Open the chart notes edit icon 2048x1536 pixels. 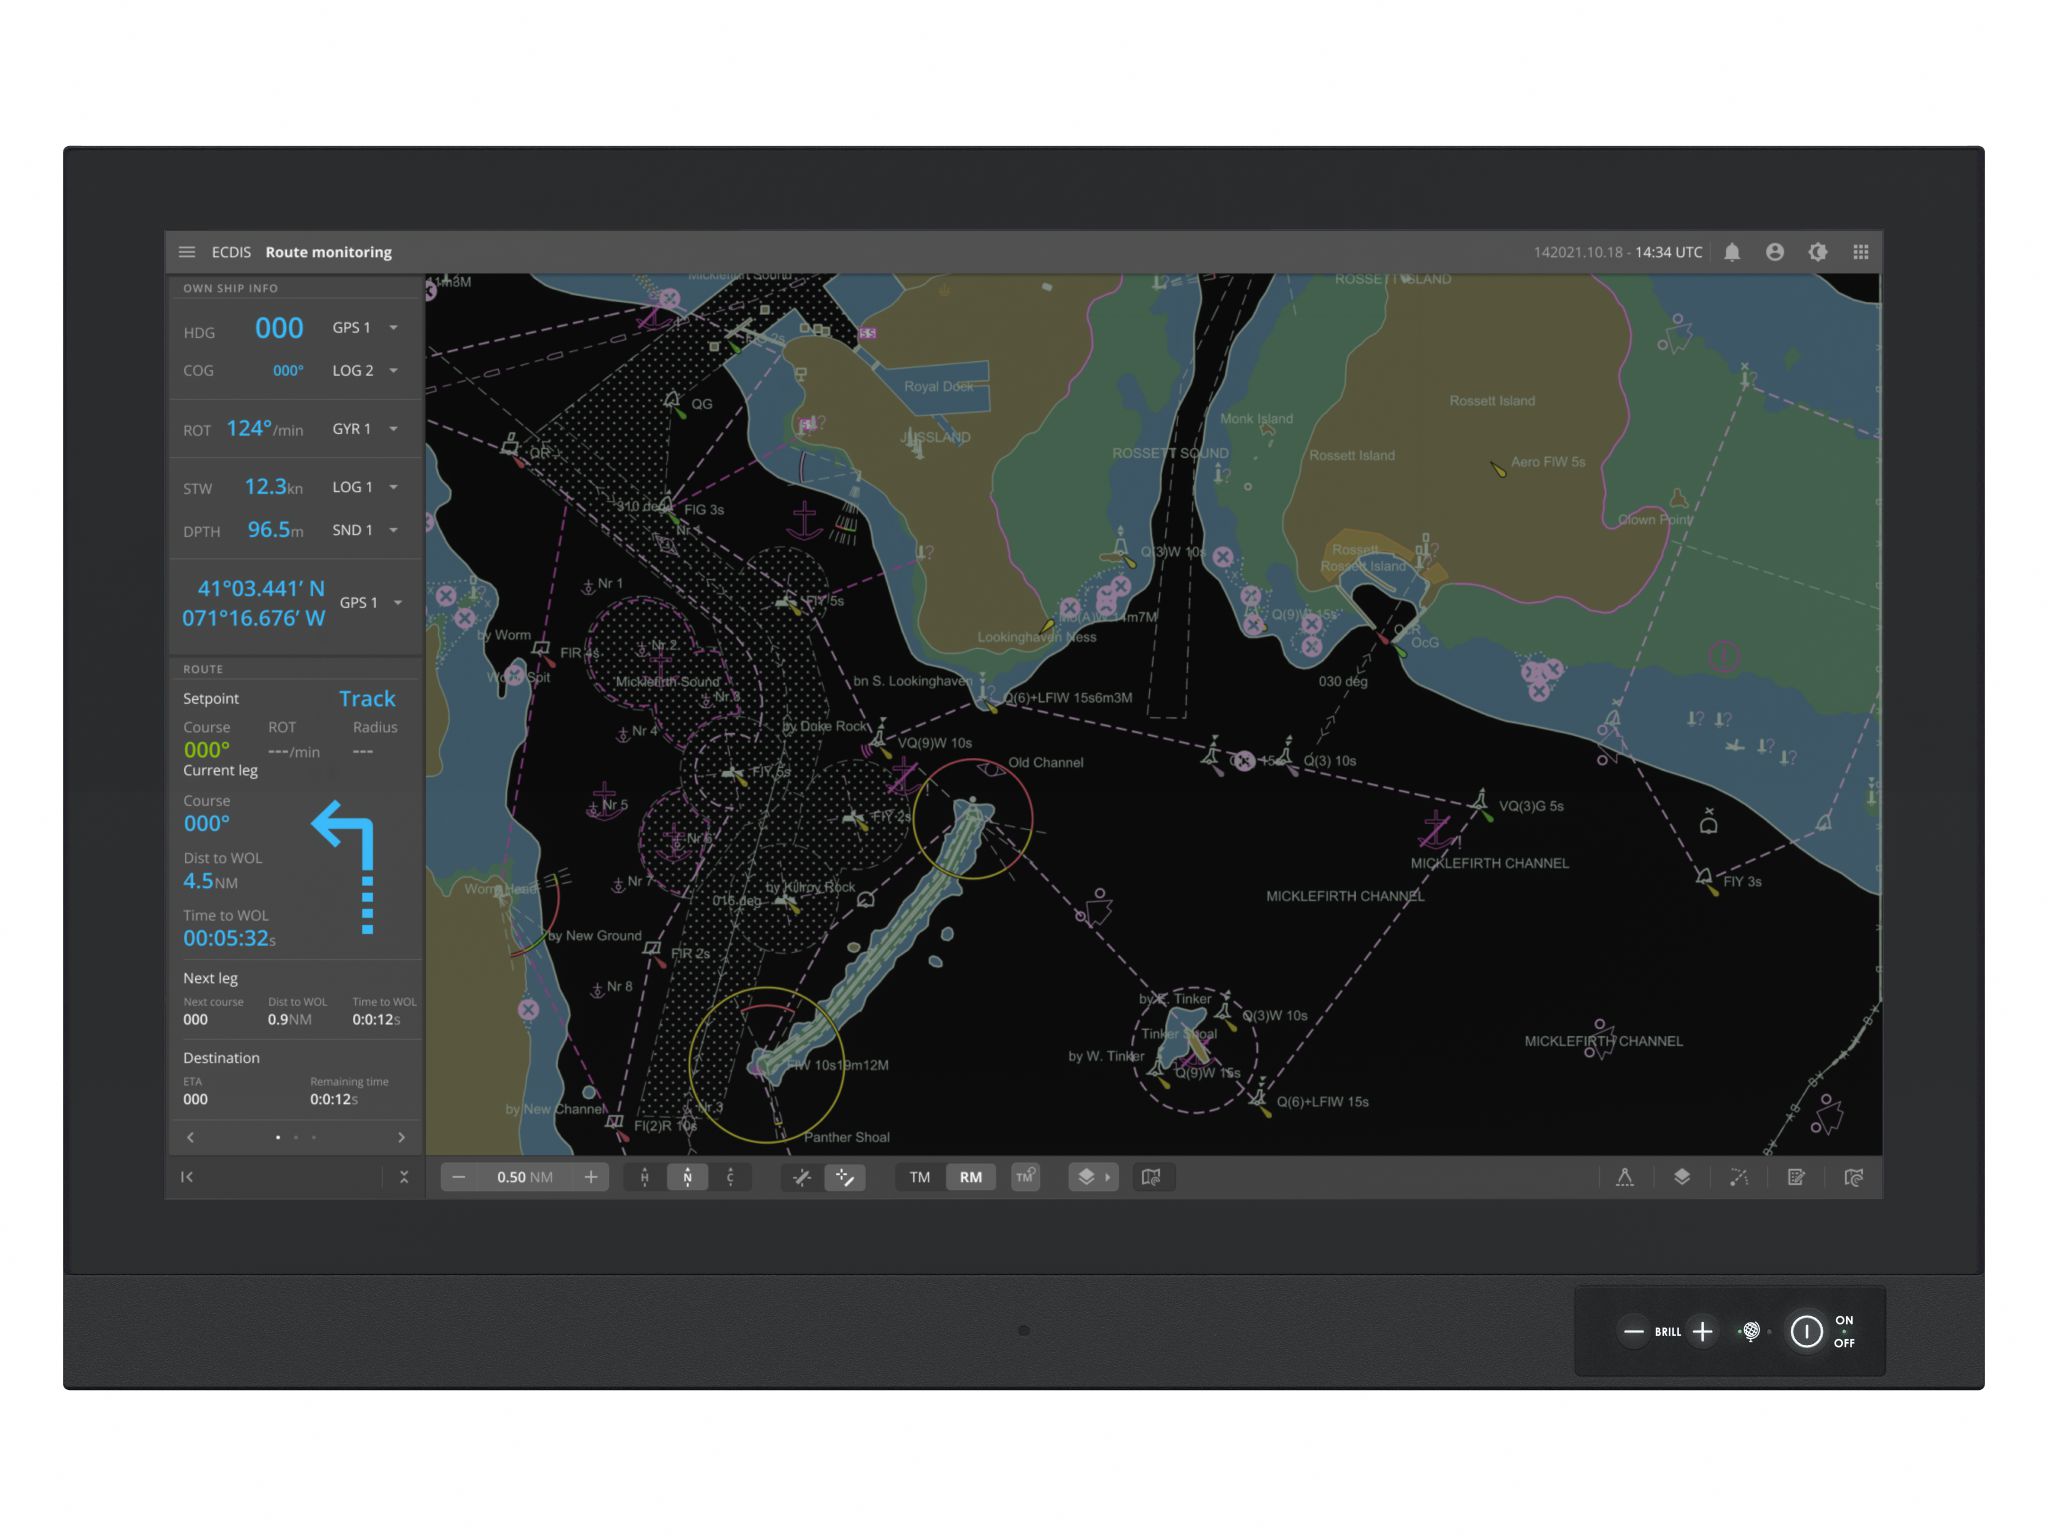1796,1177
